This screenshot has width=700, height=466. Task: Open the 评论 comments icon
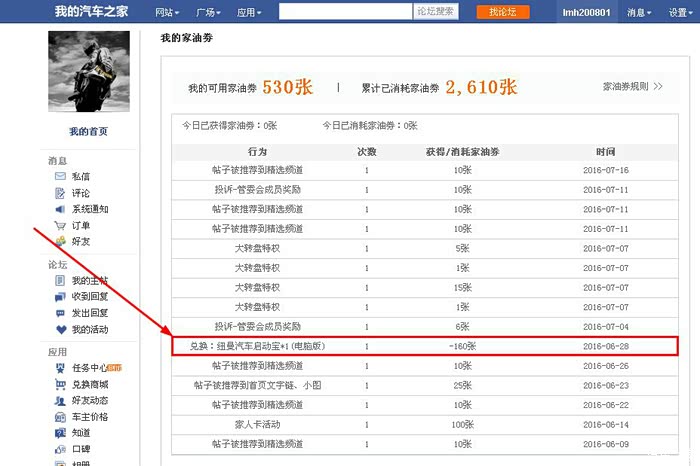tap(61, 193)
